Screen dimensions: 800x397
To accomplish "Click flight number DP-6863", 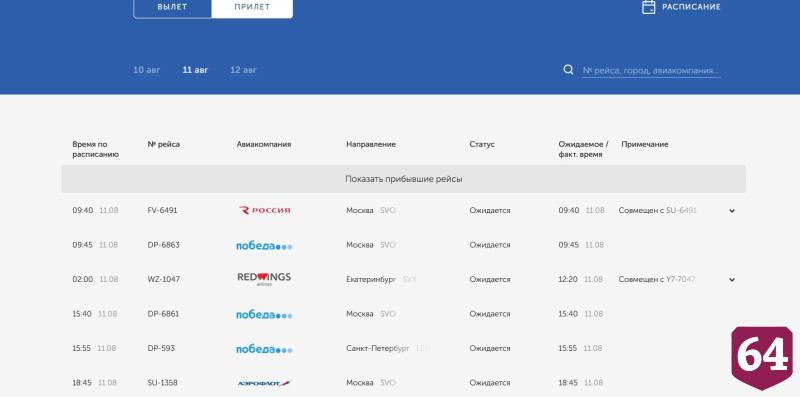I will [163, 245].
